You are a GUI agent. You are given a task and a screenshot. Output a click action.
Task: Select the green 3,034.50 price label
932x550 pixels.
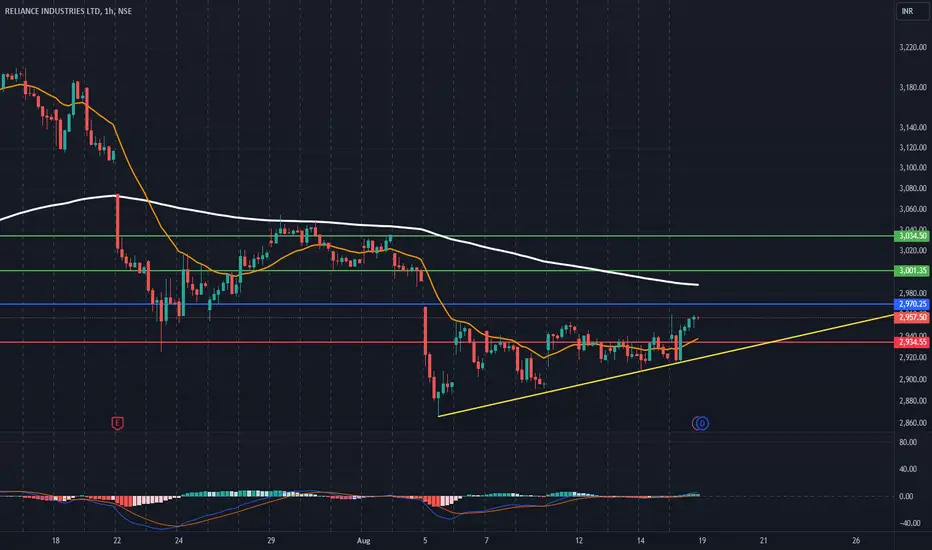click(x=912, y=236)
